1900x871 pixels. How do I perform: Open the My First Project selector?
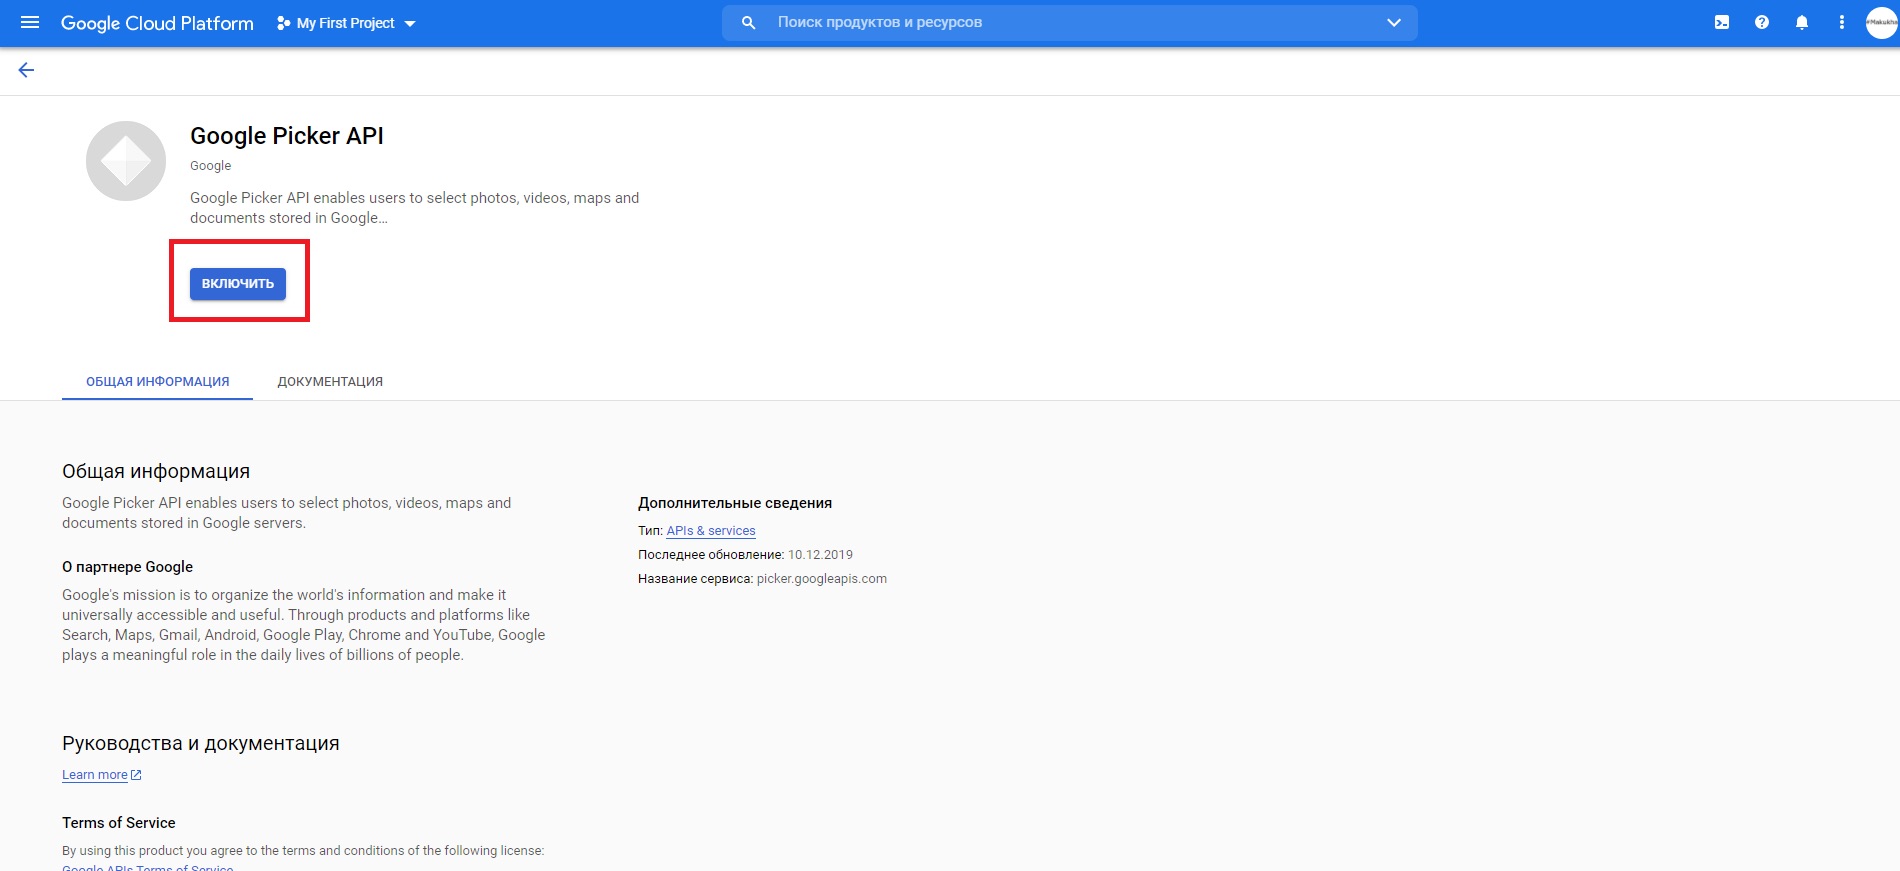346,23
